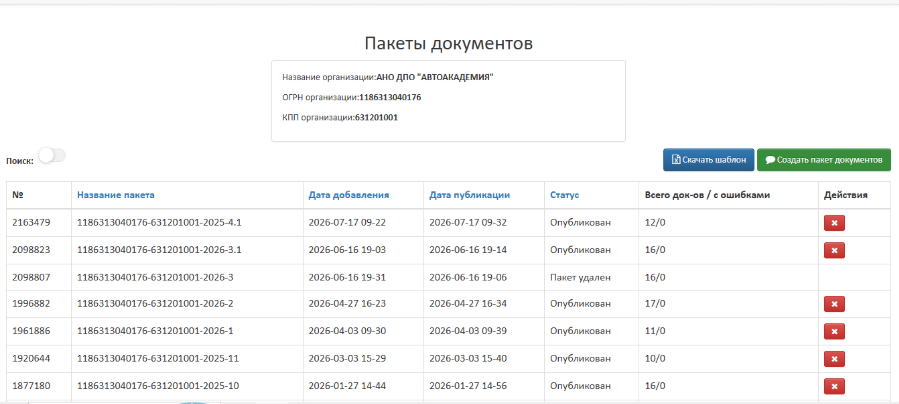Click package name 1186313040176-631201001-2026-3
This screenshot has width=899, height=404.
(155, 277)
